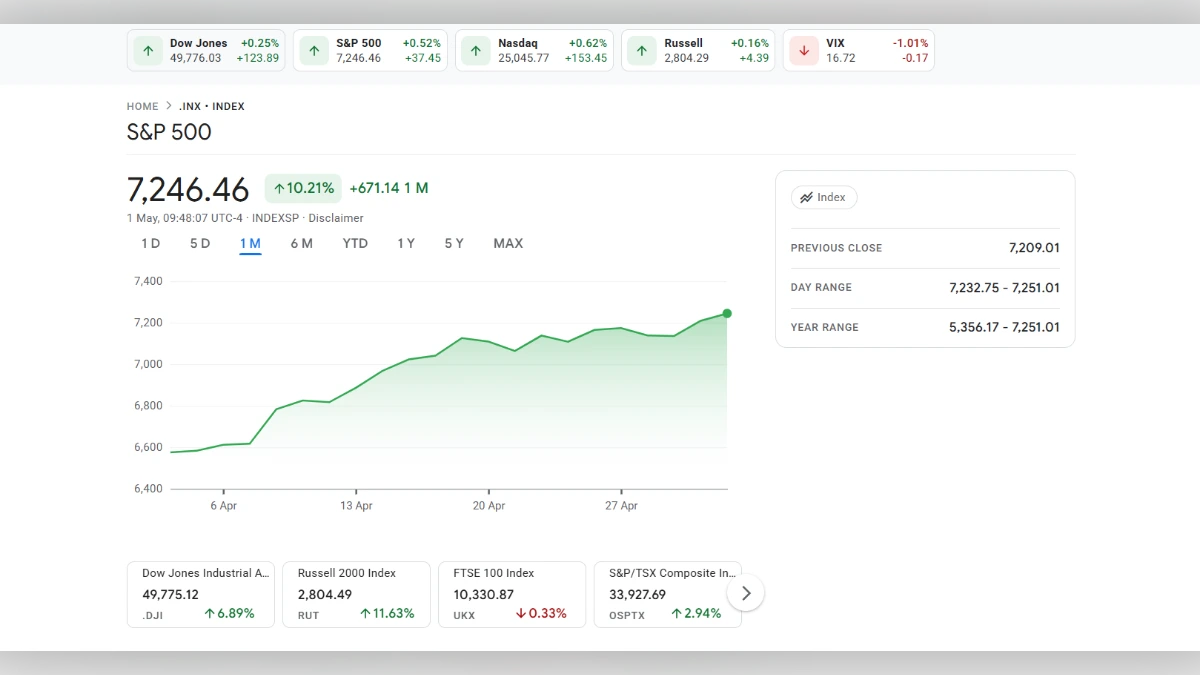The height and width of the screenshot is (675, 1200).
Task: Click the .DJI +6.89% change value
Action: [229, 614]
